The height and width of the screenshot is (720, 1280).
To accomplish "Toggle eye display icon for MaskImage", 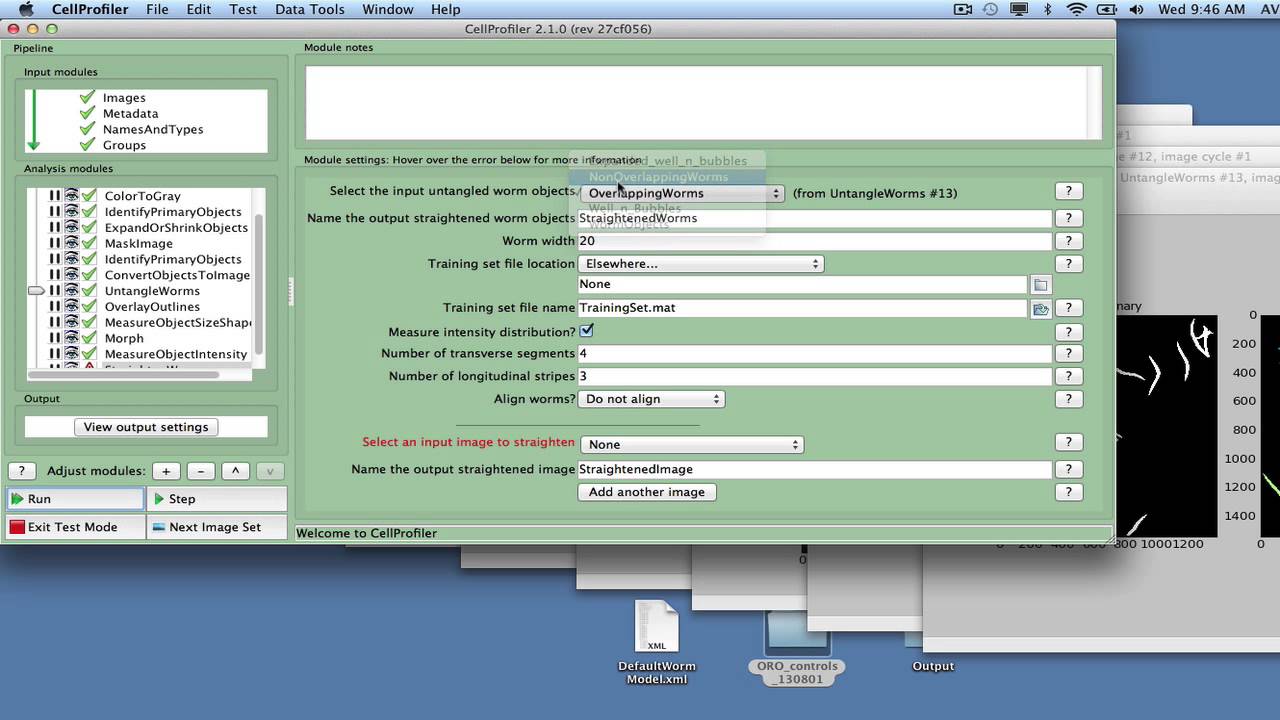I will pos(71,243).
